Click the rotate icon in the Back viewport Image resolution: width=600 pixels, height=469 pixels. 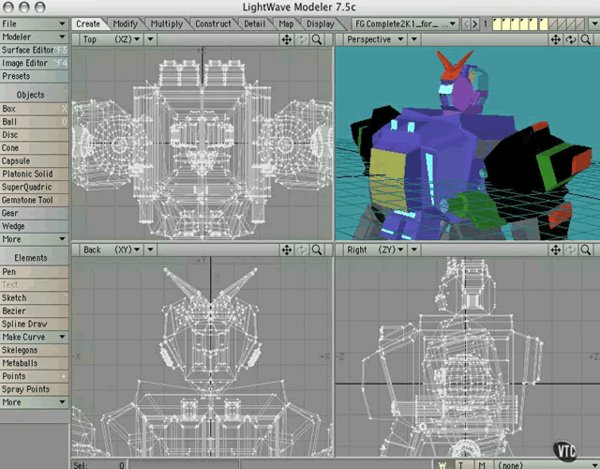coord(302,250)
